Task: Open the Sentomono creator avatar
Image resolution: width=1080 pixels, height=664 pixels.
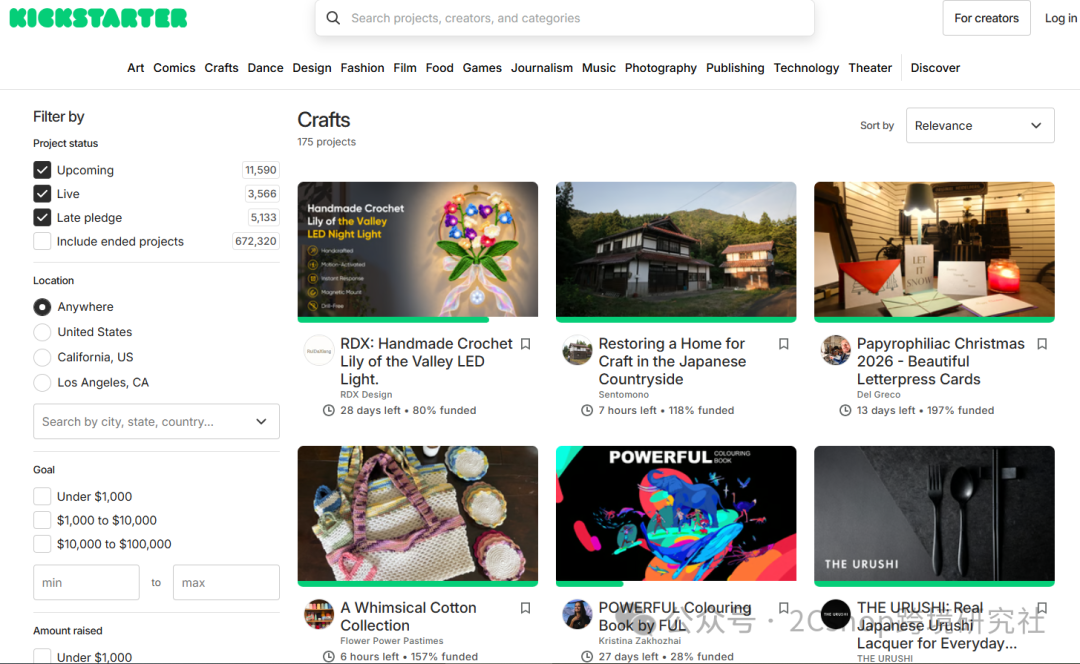Action: tap(577, 350)
